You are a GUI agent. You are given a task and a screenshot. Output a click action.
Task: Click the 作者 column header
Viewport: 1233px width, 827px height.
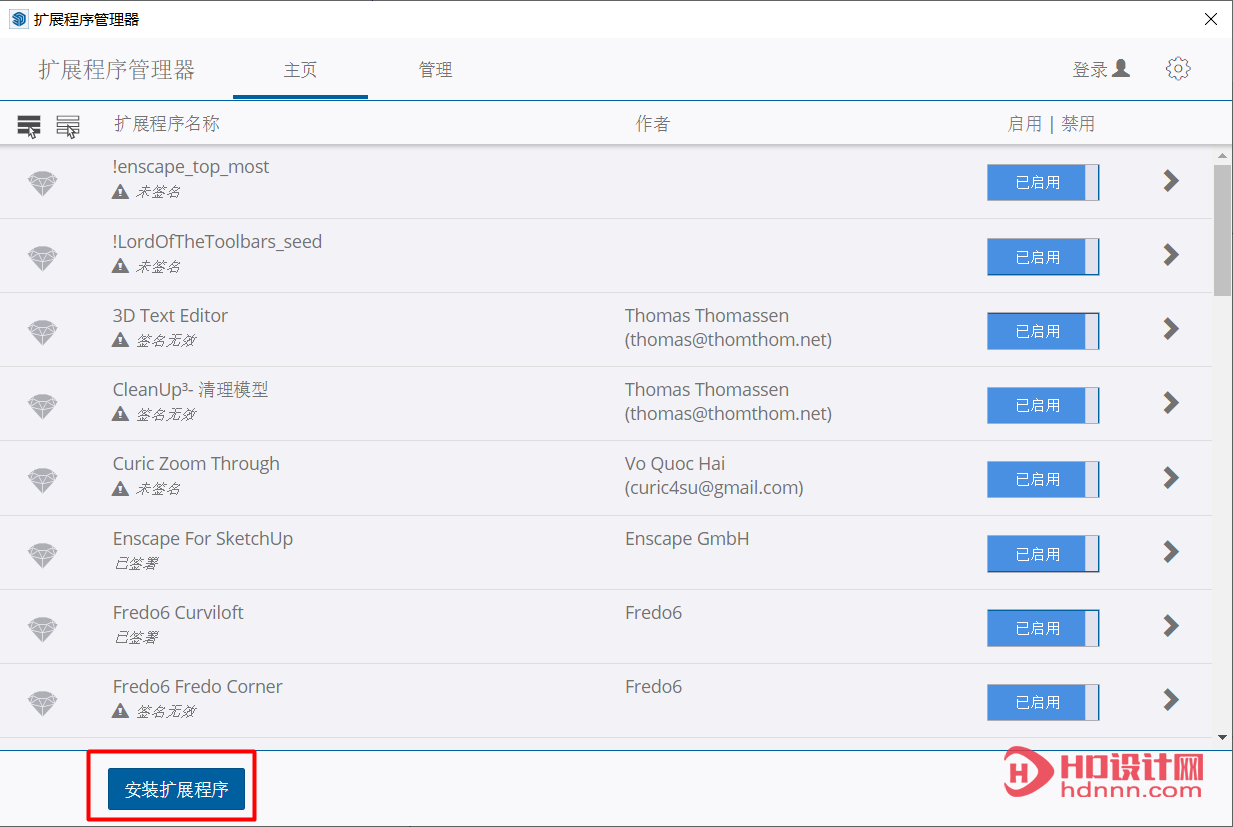[653, 124]
